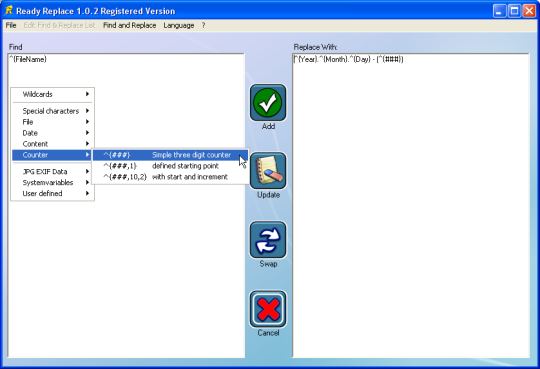Open the Language menu
Screen dimensions: 540x369
click(179, 25)
